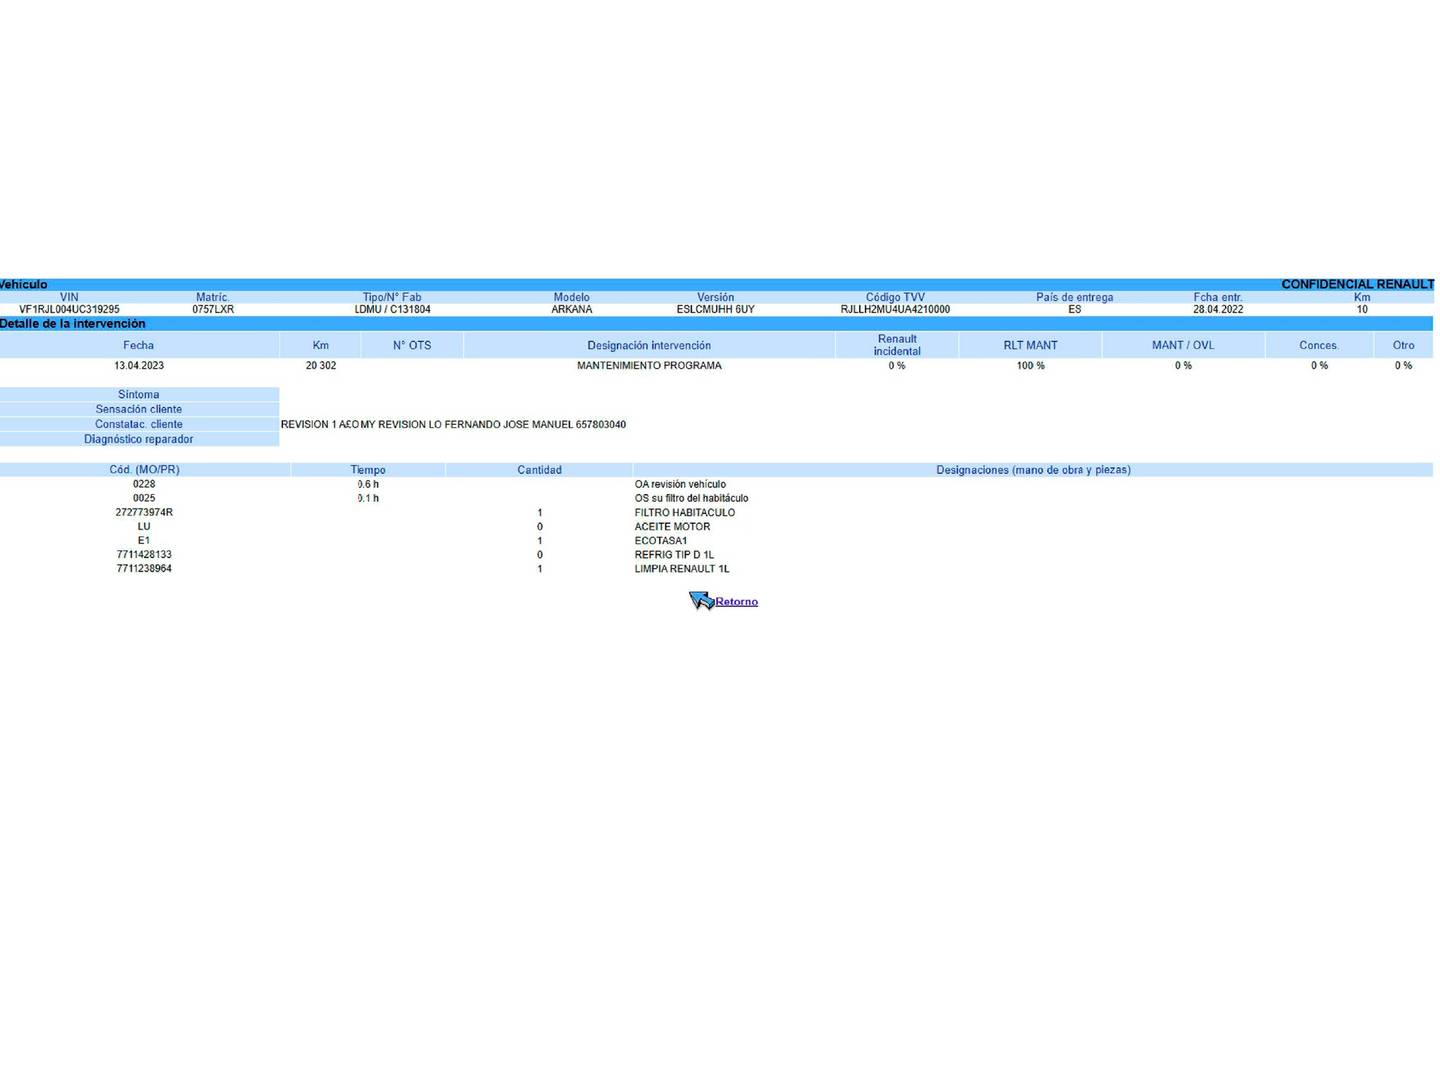
Task: Select labor code 0025
Action: click(144, 498)
